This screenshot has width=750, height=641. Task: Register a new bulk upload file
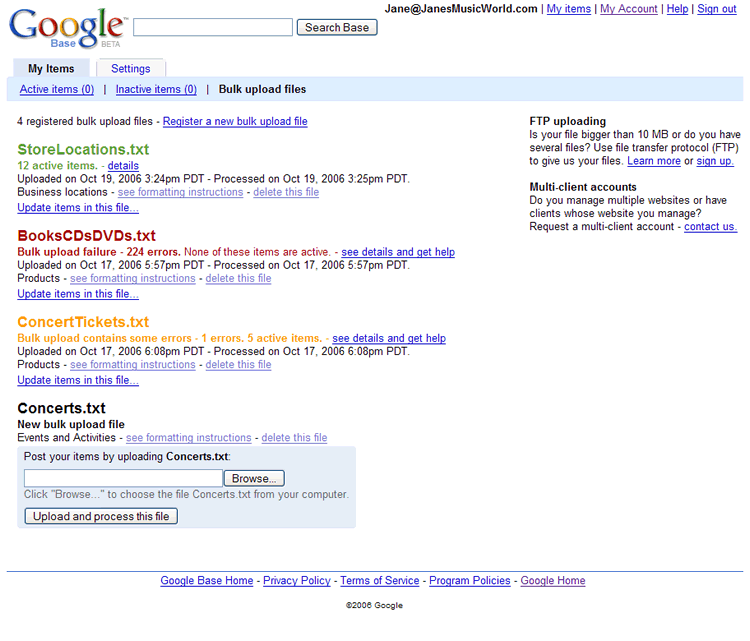235,122
